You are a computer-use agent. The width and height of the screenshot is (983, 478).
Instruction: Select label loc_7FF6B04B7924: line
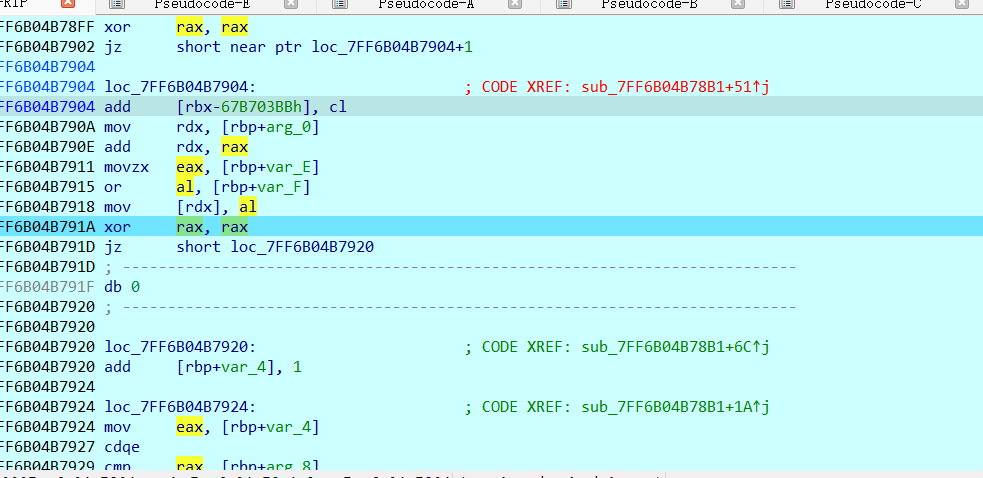[x=180, y=407]
